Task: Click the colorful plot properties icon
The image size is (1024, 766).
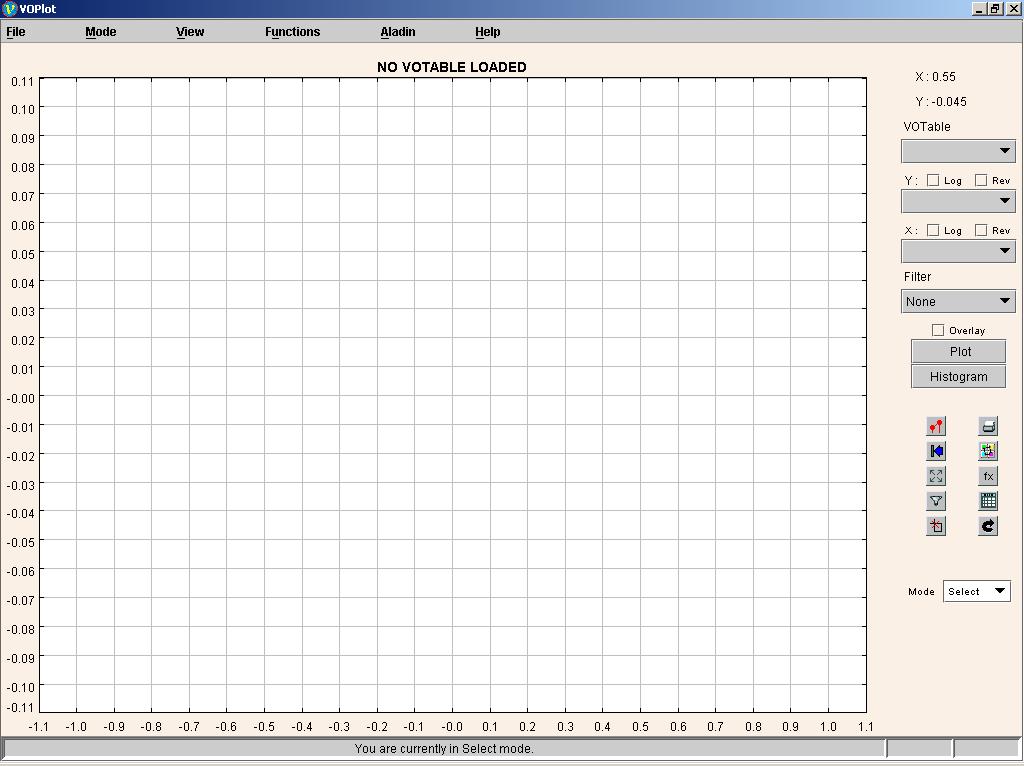Action: coord(988,452)
